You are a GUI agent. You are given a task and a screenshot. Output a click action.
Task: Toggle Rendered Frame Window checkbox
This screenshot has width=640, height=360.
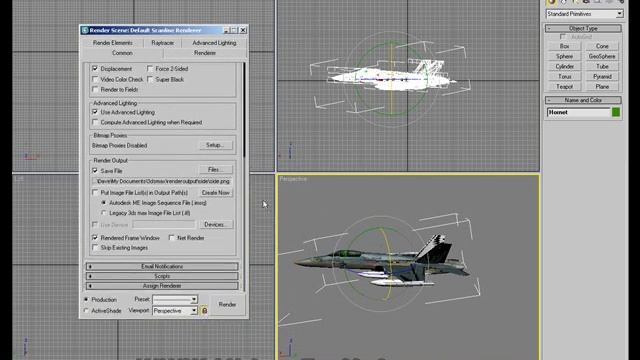coord(95,238)
